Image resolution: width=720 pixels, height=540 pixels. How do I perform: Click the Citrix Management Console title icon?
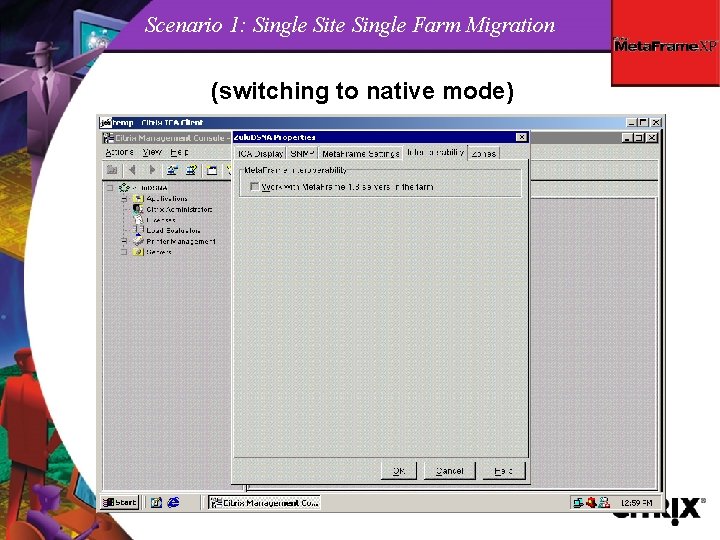[x=108, y=138]
